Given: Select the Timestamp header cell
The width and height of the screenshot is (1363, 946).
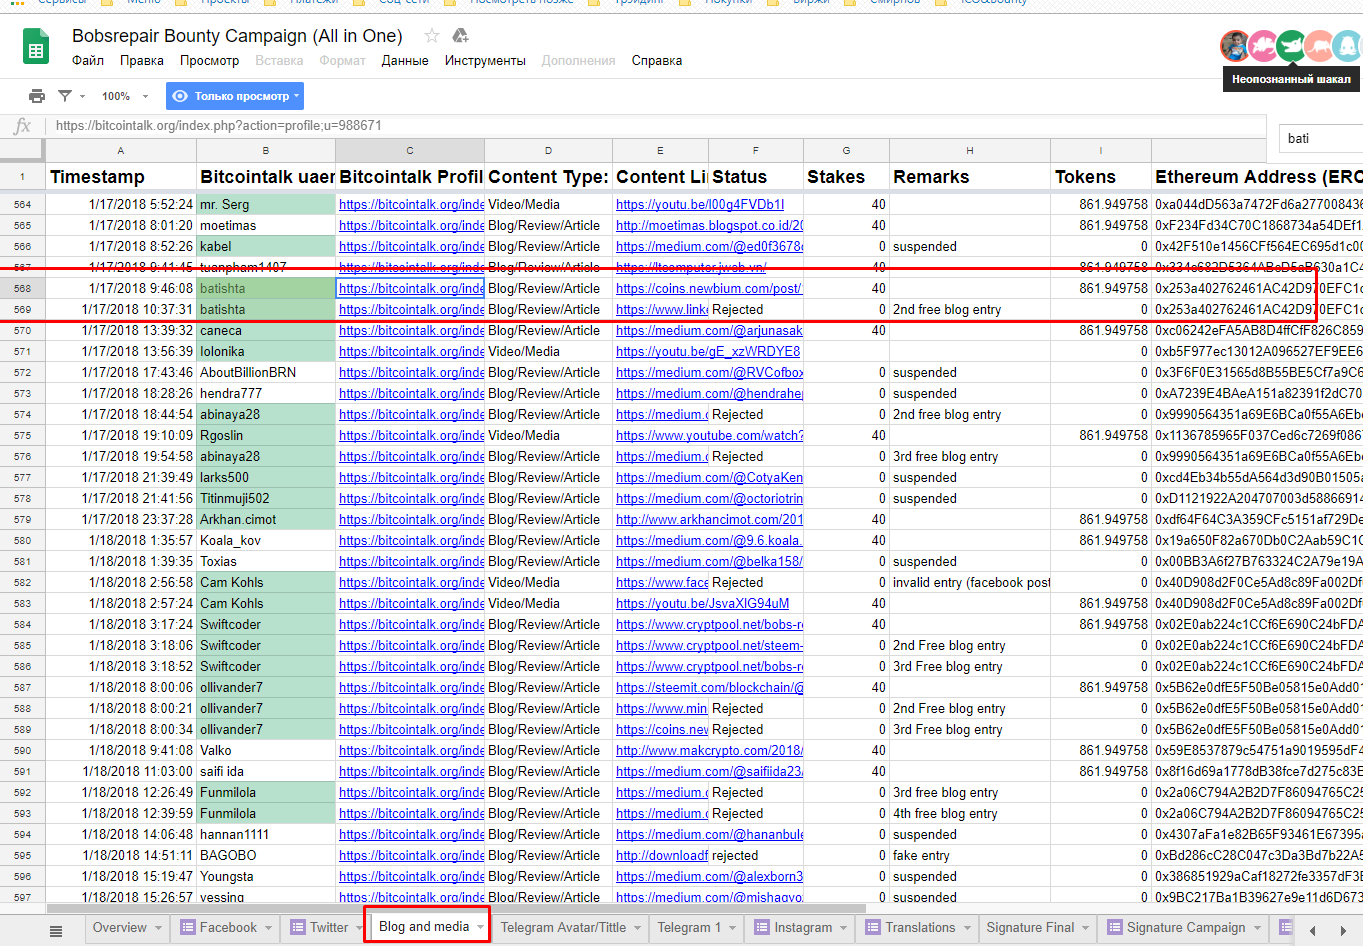Looking at the screenshot, I should tap(121, 177).
